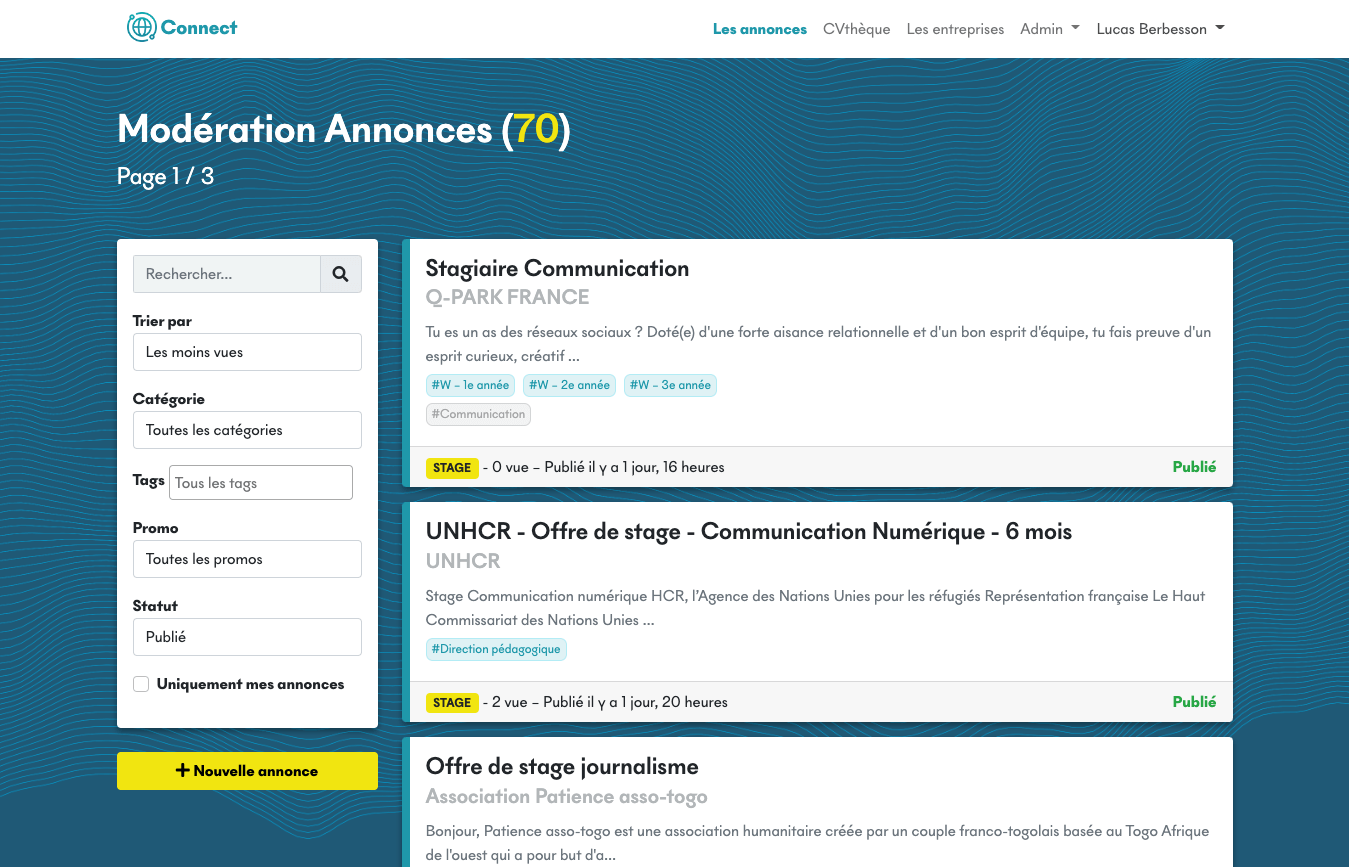The image size is (1349, 867).
Task: Click the Q-PARK FRANCE company name
Action: coord(507,297)
